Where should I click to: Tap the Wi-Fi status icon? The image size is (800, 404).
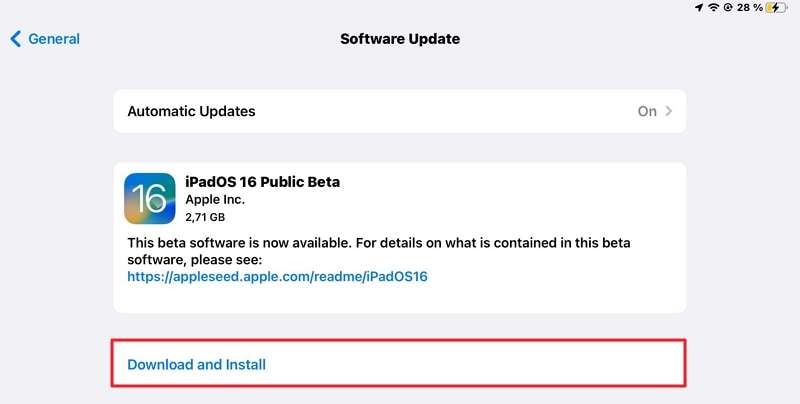[x=714, y=7]
